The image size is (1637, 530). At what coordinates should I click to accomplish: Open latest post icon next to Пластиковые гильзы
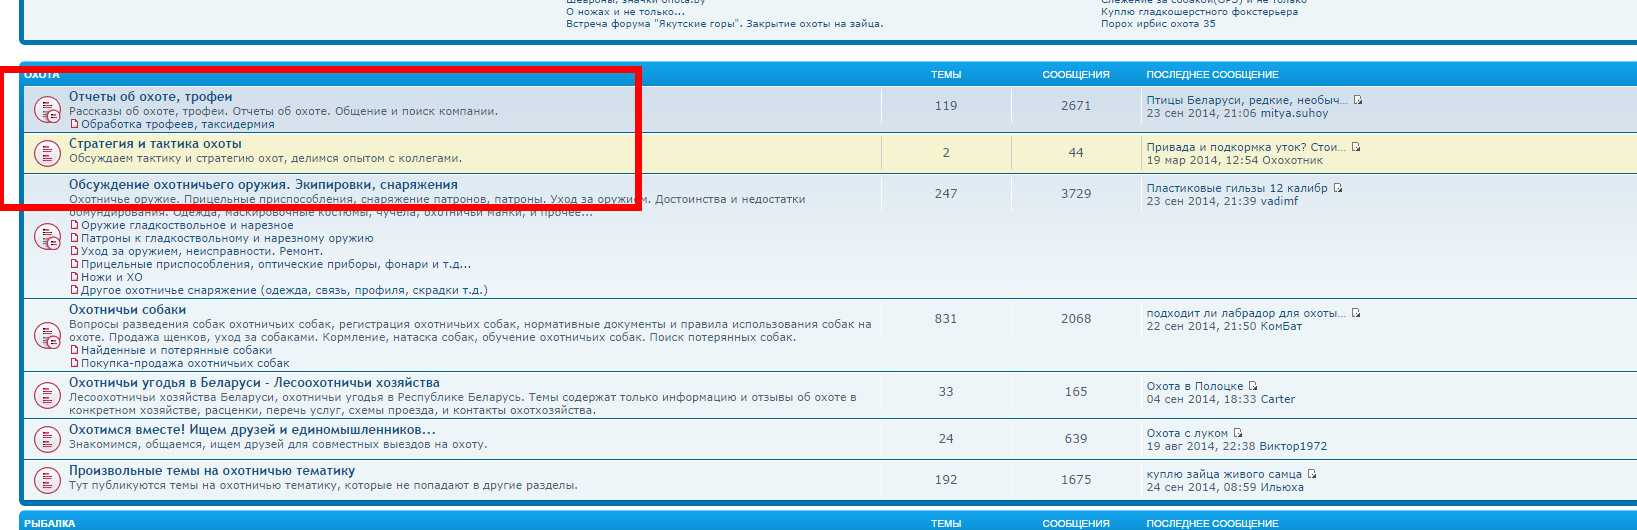point(1338,188)
